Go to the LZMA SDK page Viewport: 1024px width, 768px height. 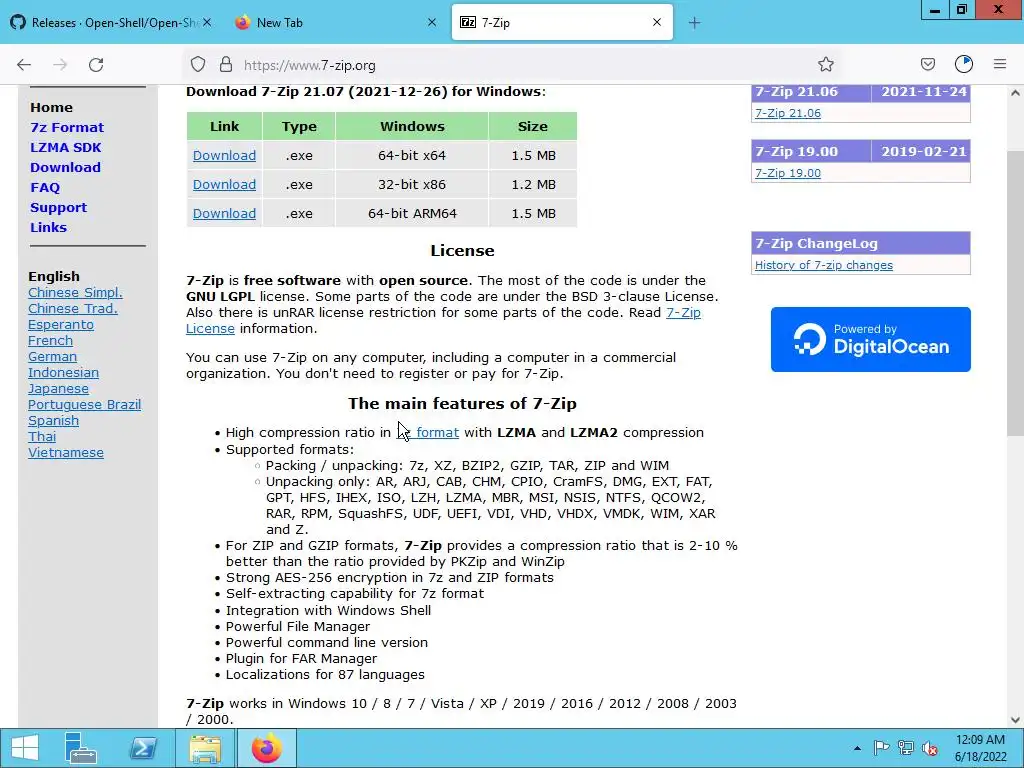point(65,148)
